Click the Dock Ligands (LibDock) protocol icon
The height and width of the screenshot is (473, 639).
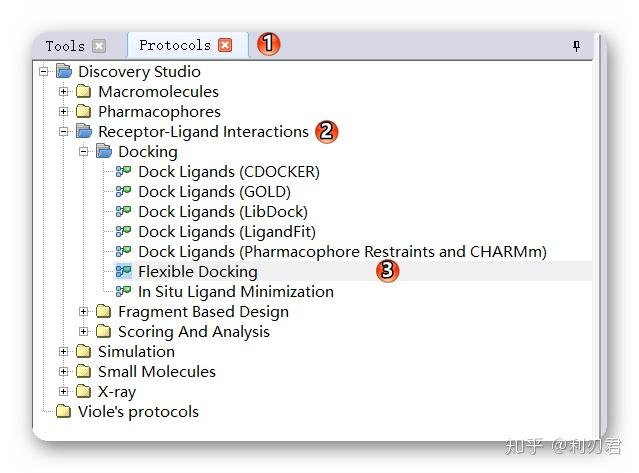point(124,211)
